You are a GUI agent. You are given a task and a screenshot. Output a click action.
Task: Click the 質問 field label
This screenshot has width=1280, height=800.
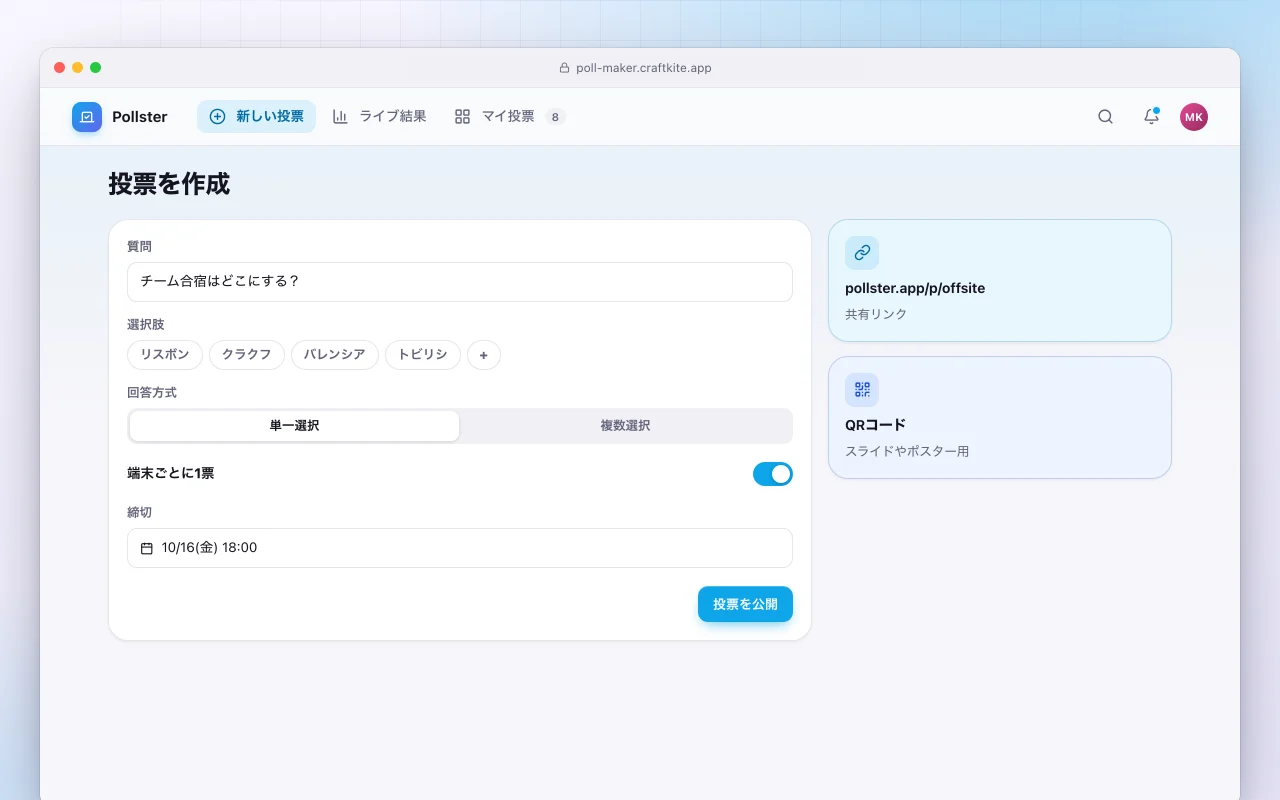click(x=139, y=246)
